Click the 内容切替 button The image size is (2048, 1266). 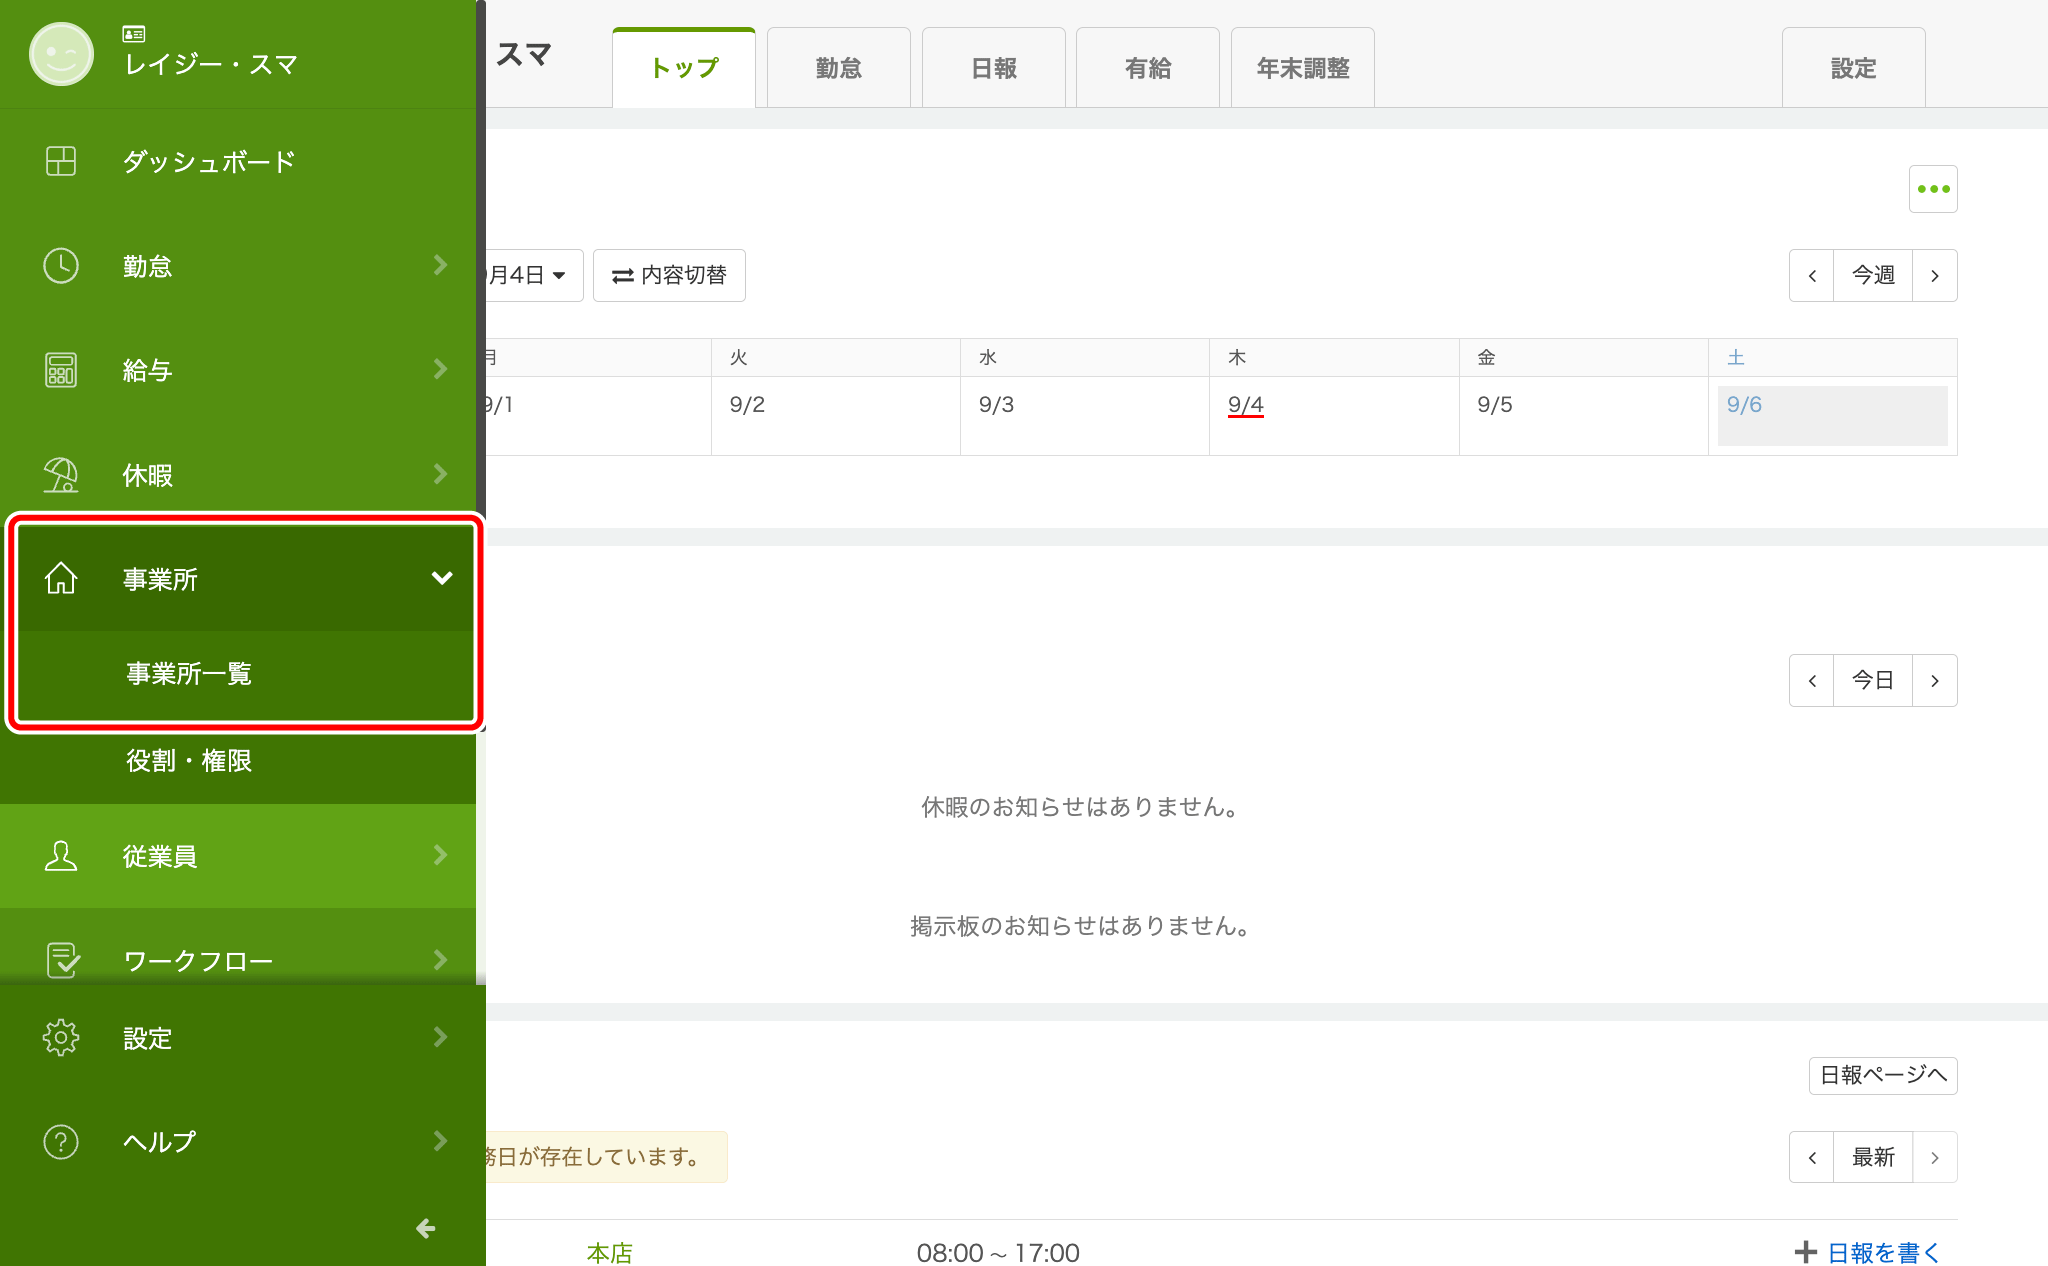tap(669, 275)
